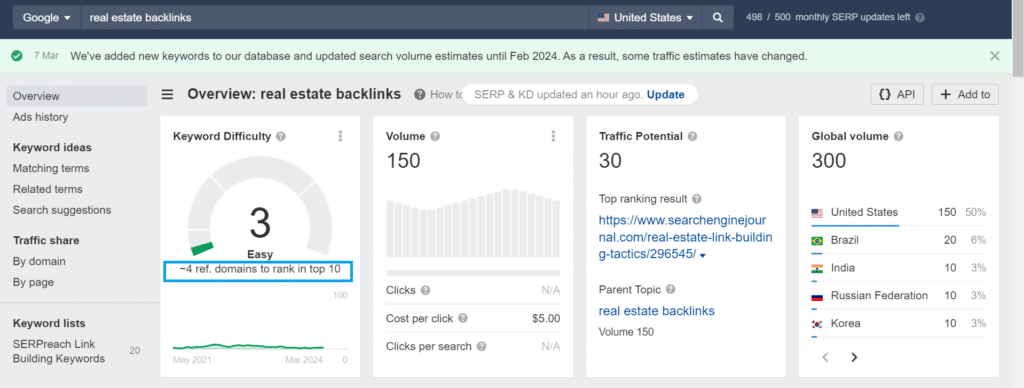Click the Add to button
Image resolution: width=1024 pixels, height=388 pixels.
[x=965, y=95]
